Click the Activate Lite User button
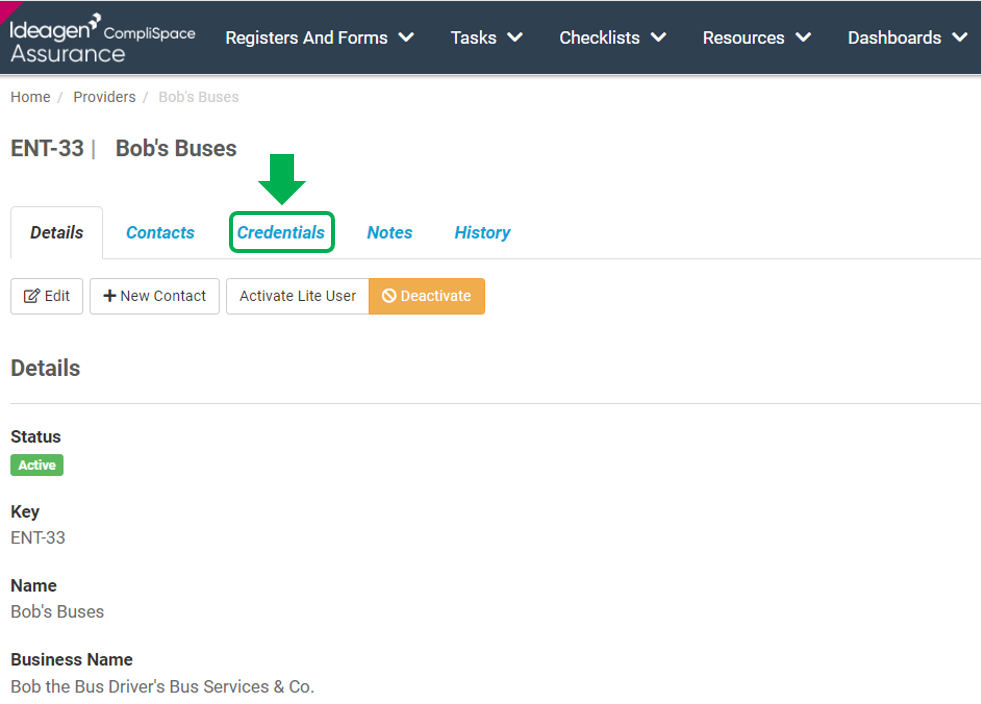 [298, 296]
